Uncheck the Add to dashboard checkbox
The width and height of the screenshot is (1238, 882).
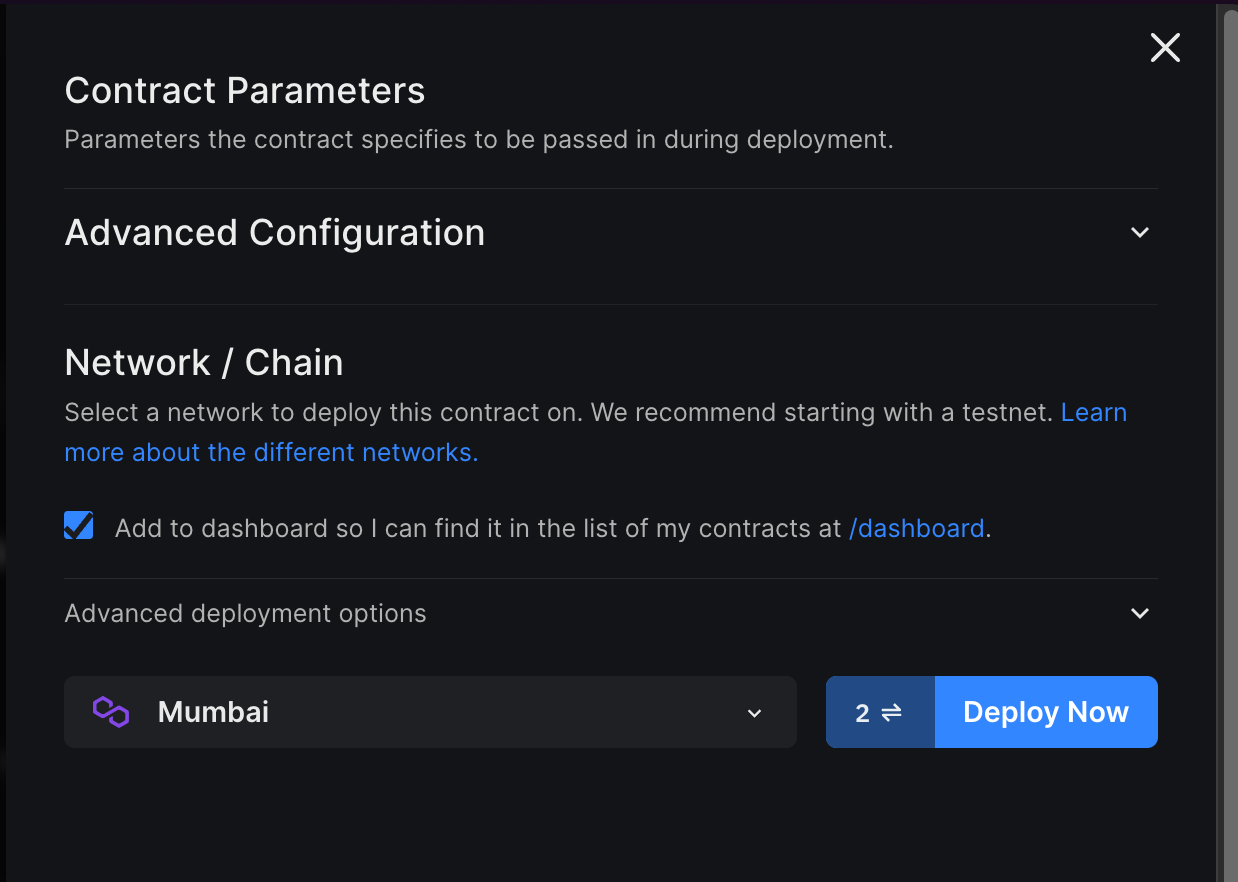(x=79, y=526)
